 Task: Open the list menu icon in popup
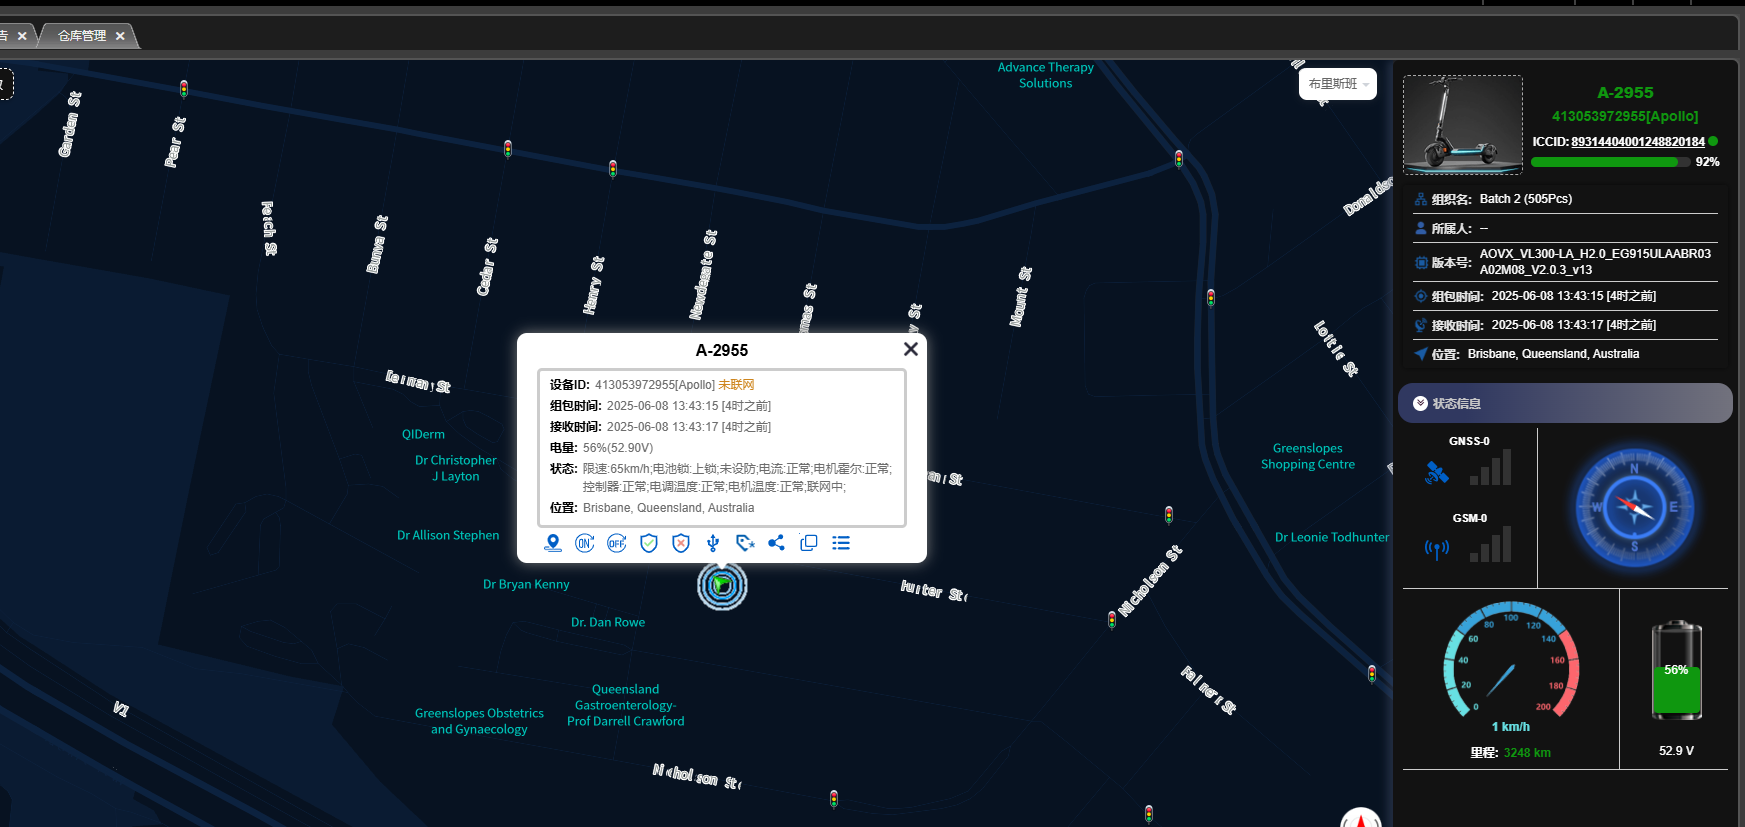(841, 543)
